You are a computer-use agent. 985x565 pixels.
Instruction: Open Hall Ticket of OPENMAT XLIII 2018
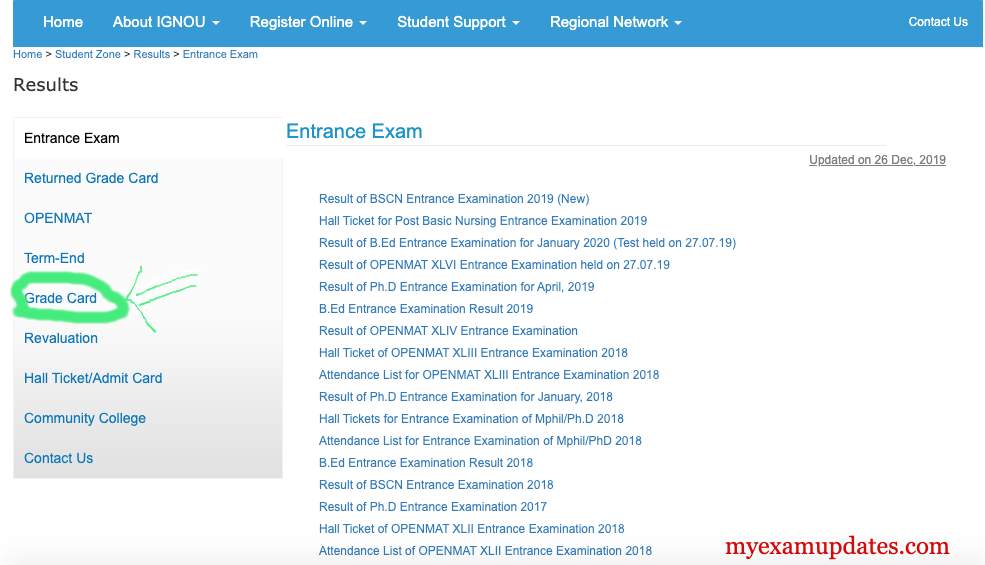473,353
